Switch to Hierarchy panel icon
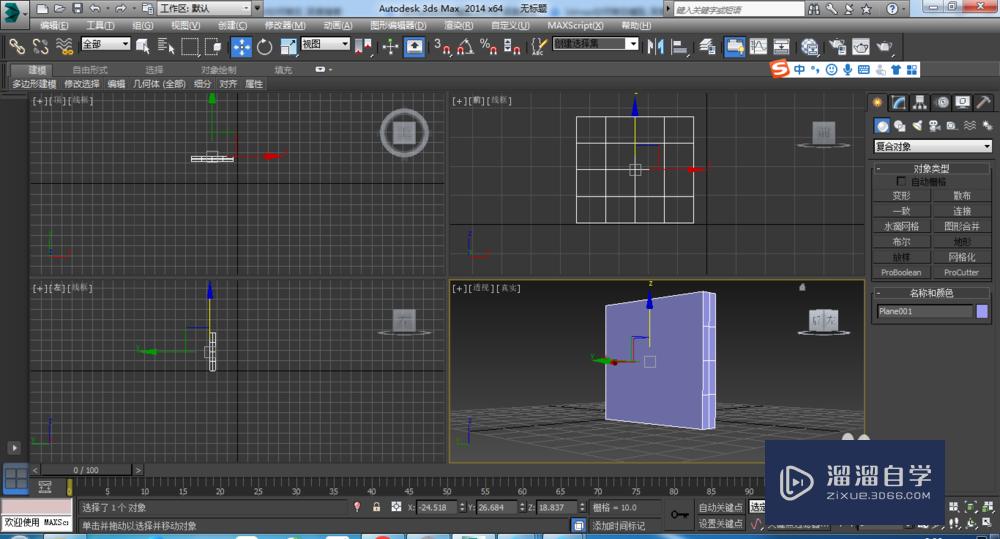Image resolution: width=1000 pixels, height=539 pixels. click(919, 102)
